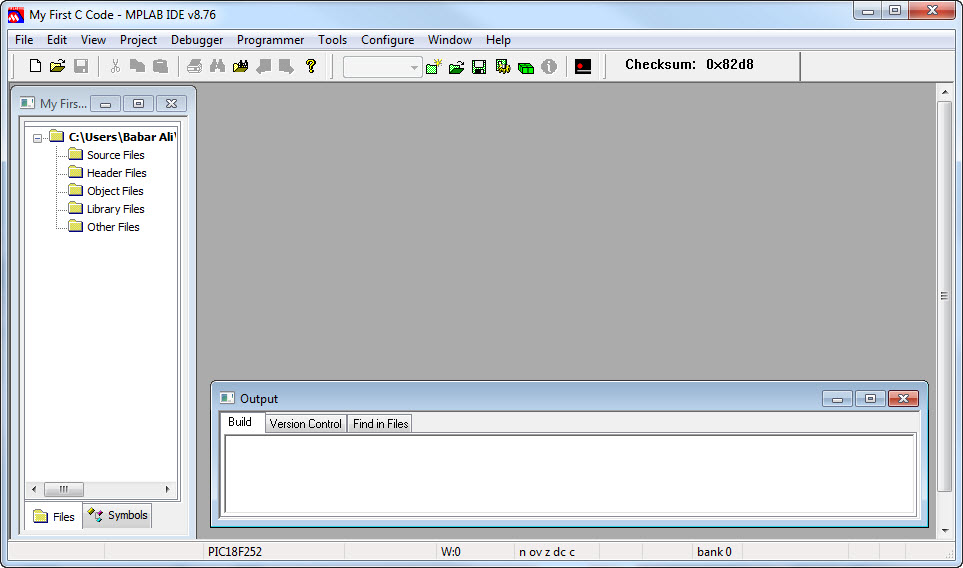
Task: Open the Window menu
Action: pyautogui.click(x=450, y=40)
